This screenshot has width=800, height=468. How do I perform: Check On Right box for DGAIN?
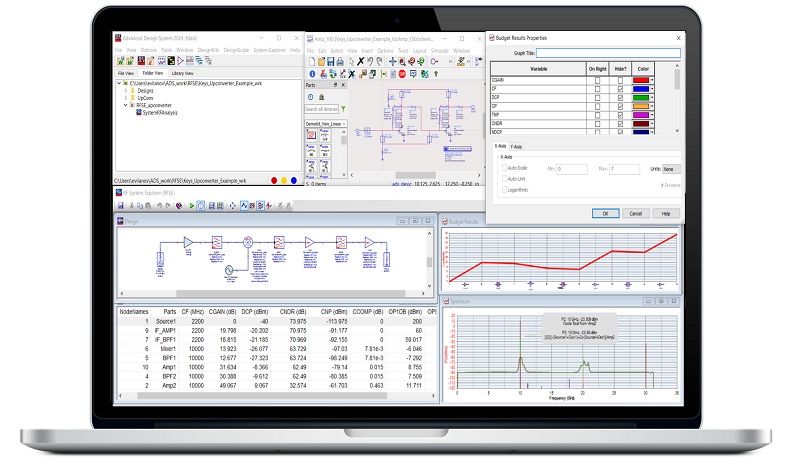[597, 80]
